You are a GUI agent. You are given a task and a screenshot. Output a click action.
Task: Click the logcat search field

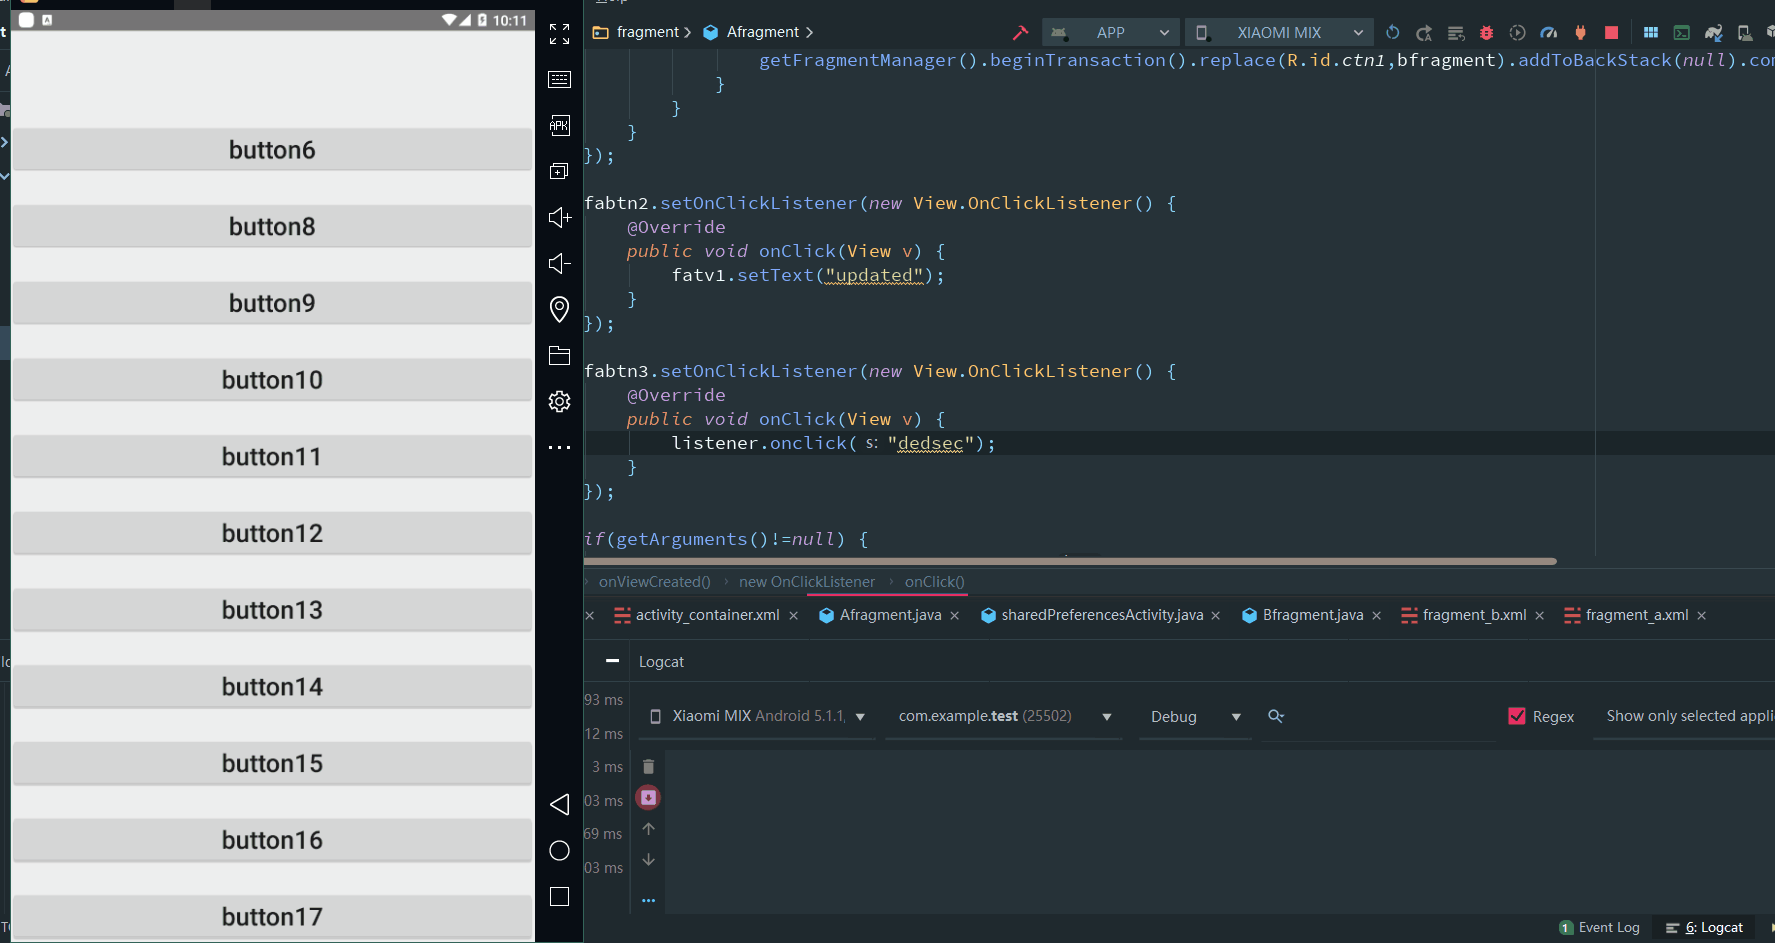(1380, 716)
